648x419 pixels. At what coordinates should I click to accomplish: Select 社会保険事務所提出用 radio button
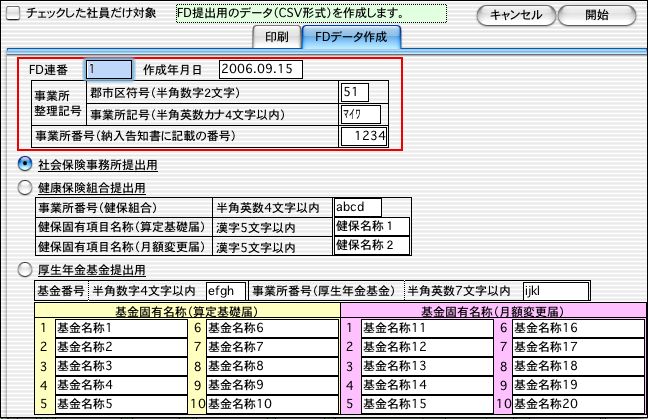pos(25,164)
